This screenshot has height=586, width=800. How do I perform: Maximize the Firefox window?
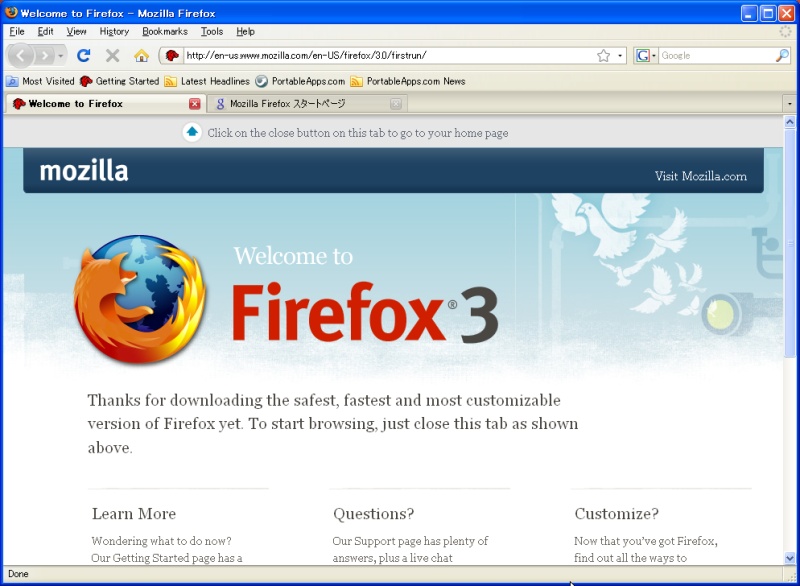[768, 13]
